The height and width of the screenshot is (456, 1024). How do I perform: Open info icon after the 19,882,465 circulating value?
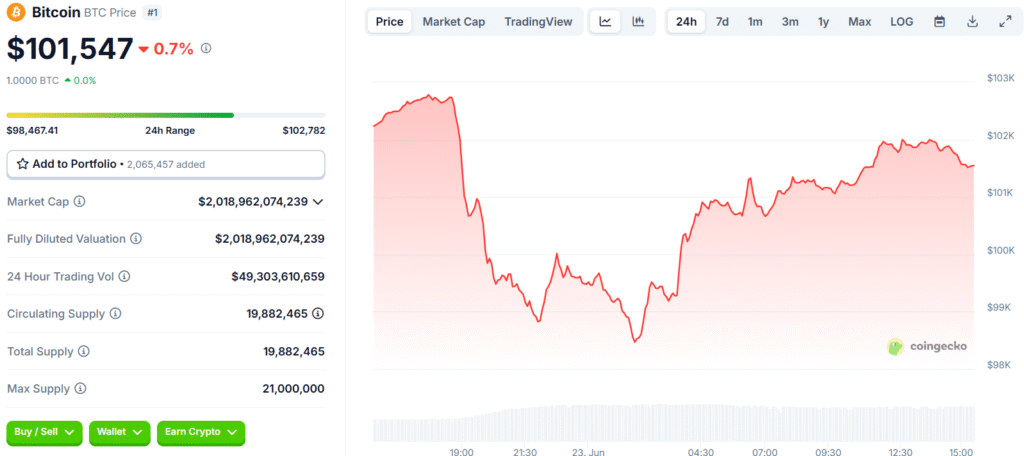coord(318,314)
